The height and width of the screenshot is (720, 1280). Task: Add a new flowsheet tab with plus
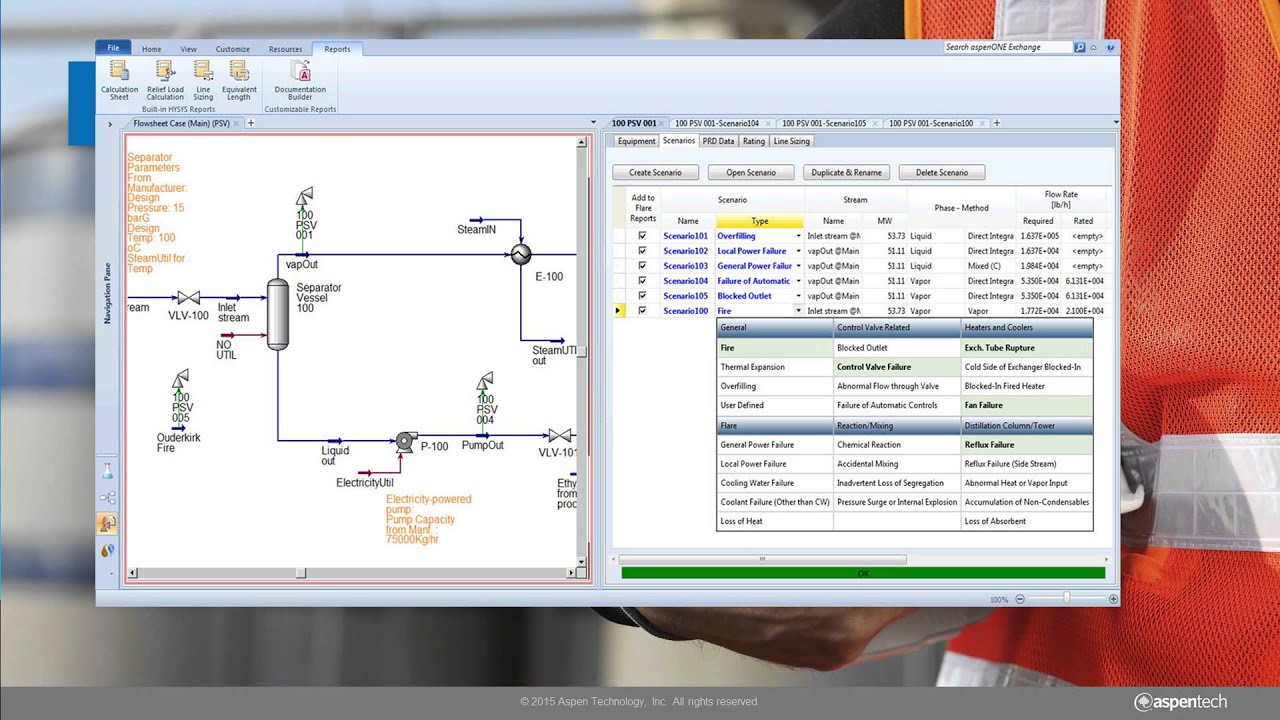[x=251, y=123]
